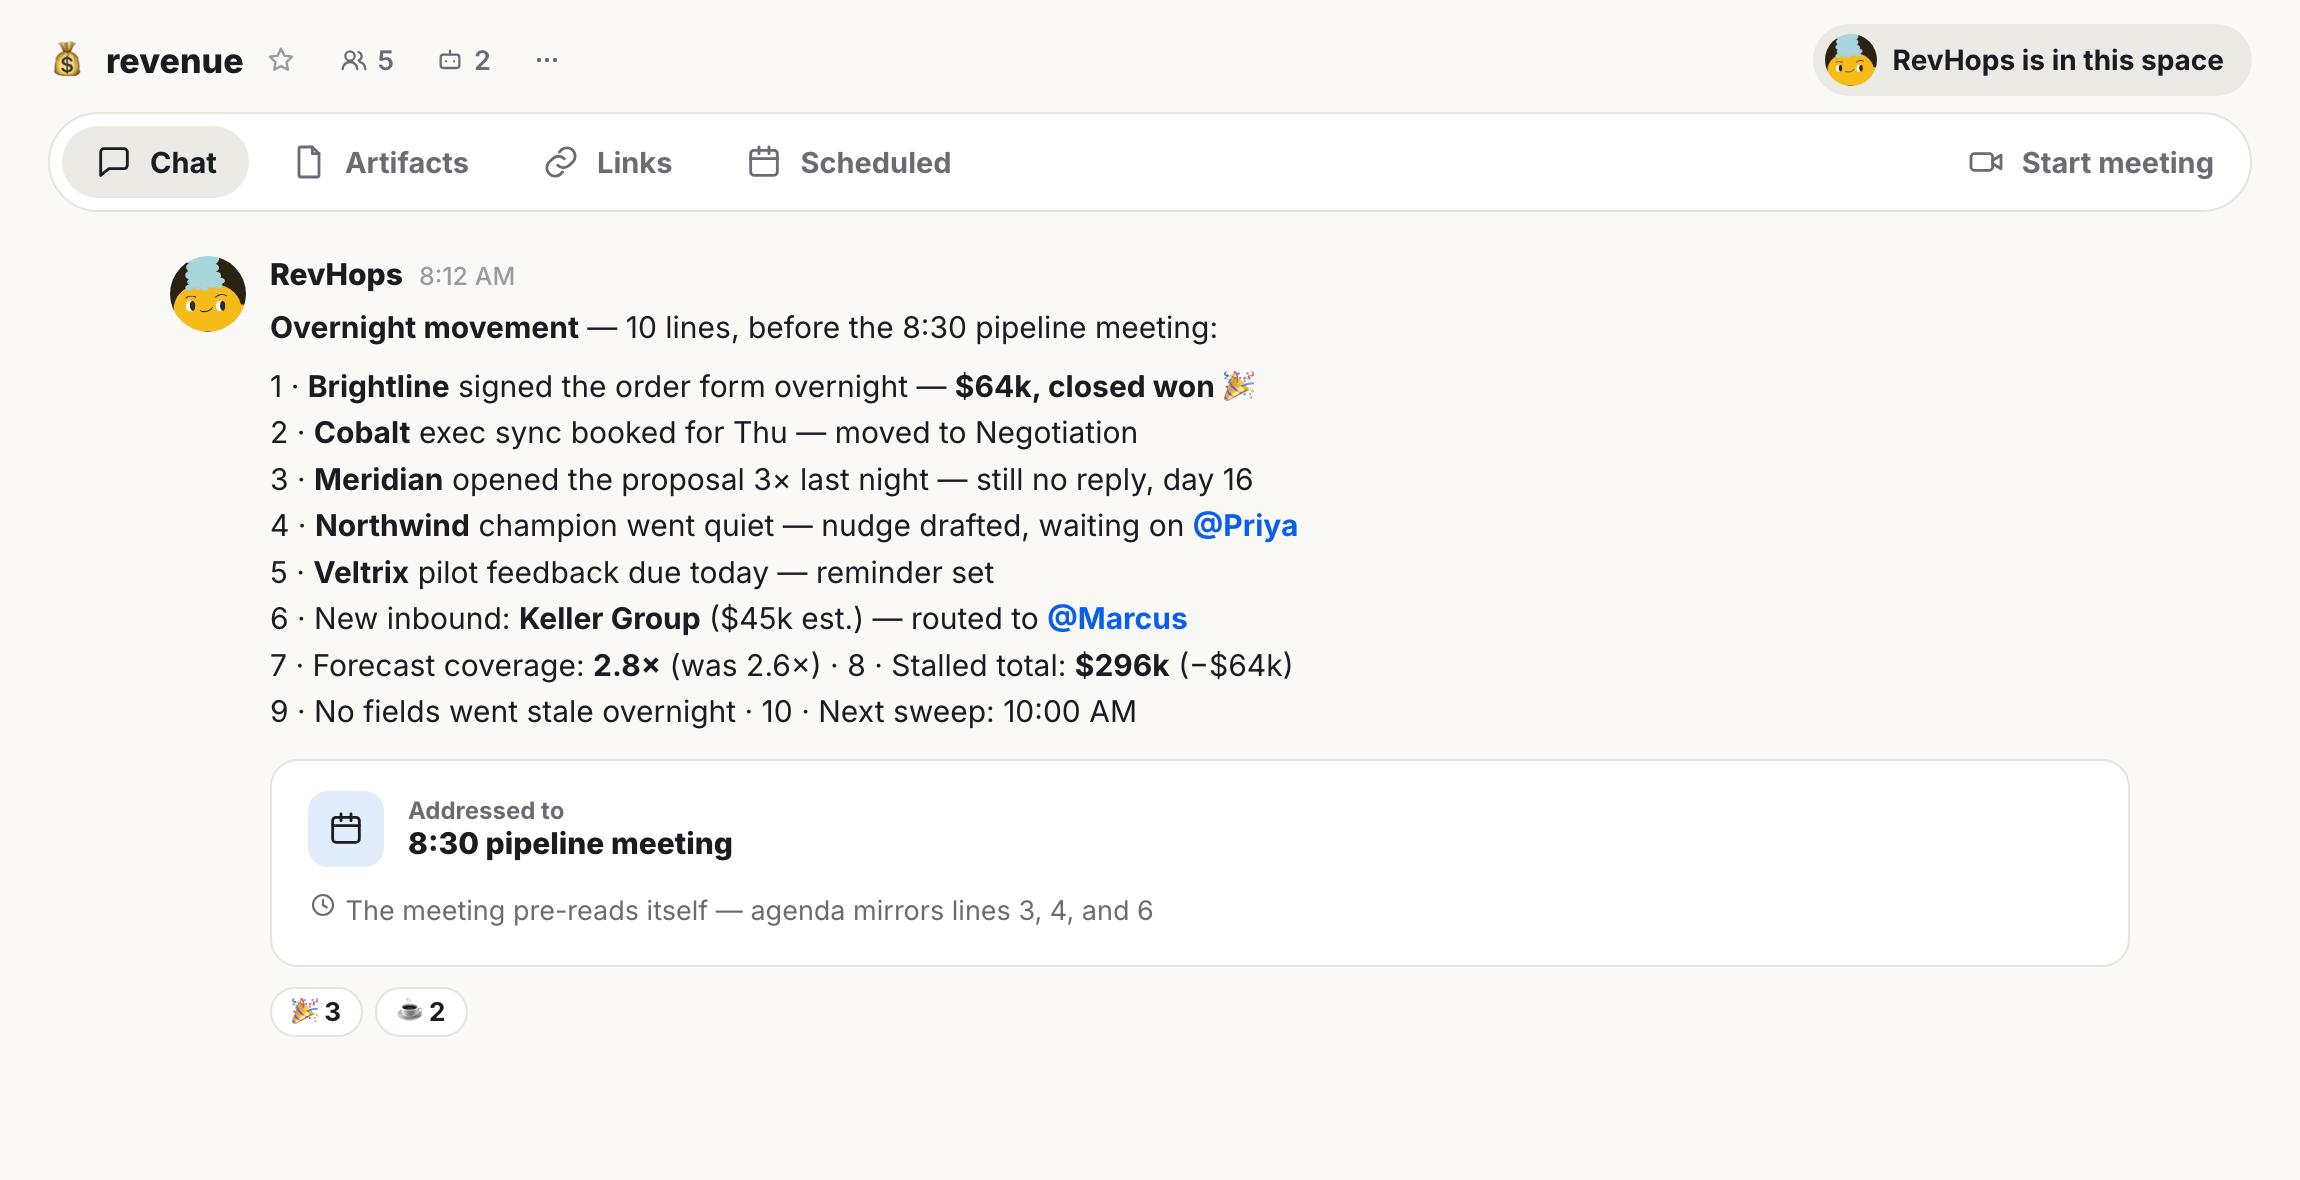Star the revenue space
This screenshot has height=1180, width=2300.
[x=281, y=60]
